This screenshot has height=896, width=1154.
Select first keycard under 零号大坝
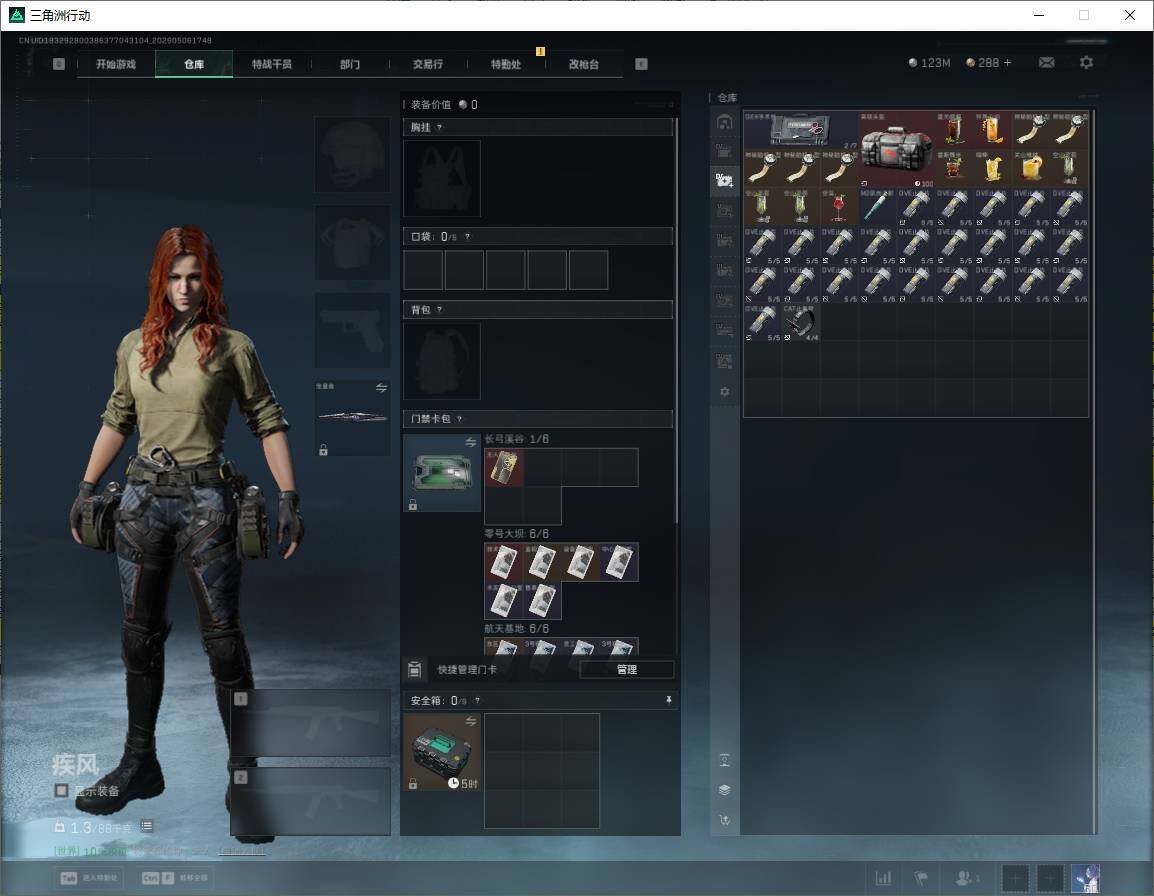point(504,562)
